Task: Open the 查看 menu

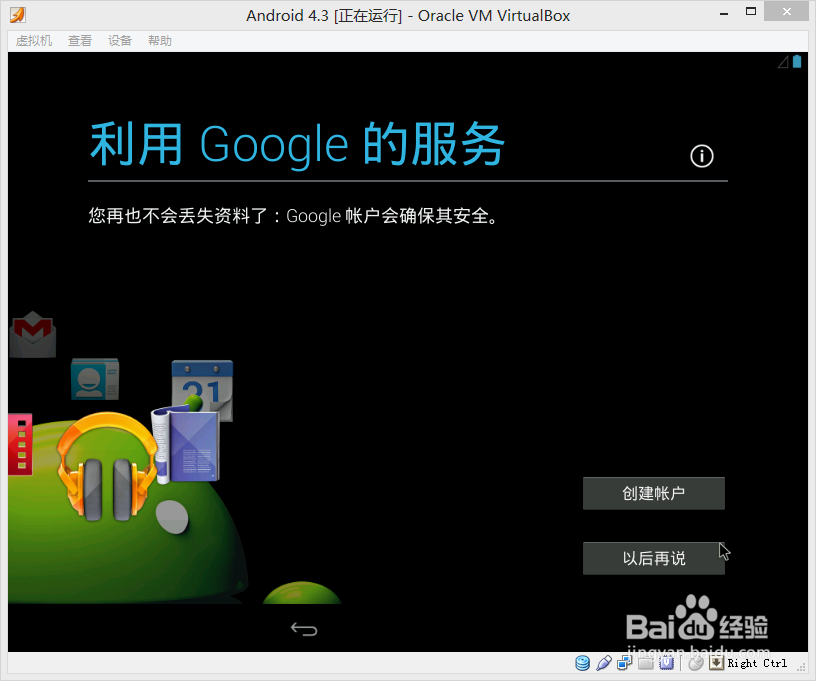Action: coord(80,41)
